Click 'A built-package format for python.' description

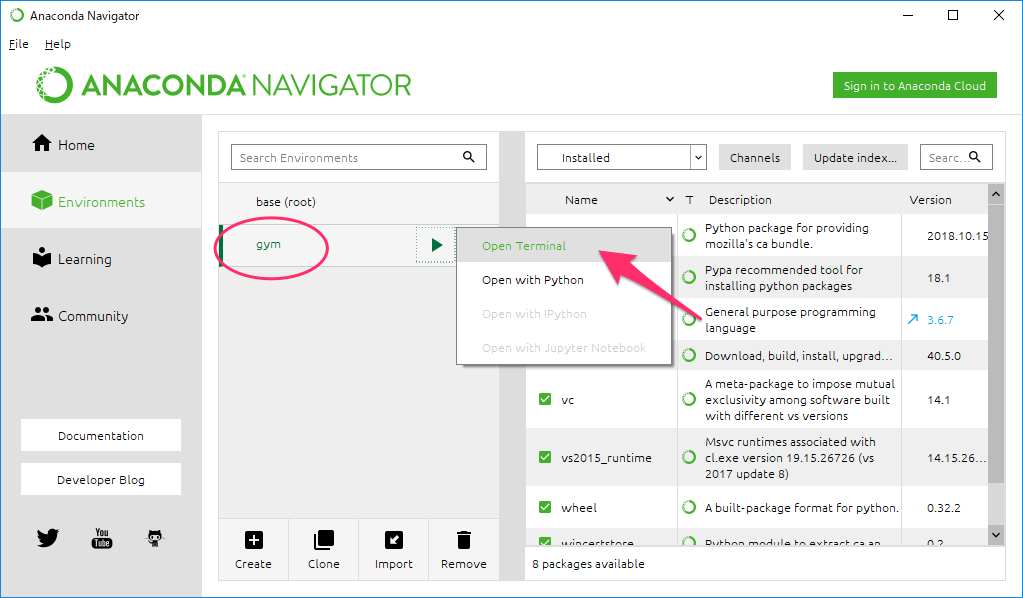pos(802,507)
